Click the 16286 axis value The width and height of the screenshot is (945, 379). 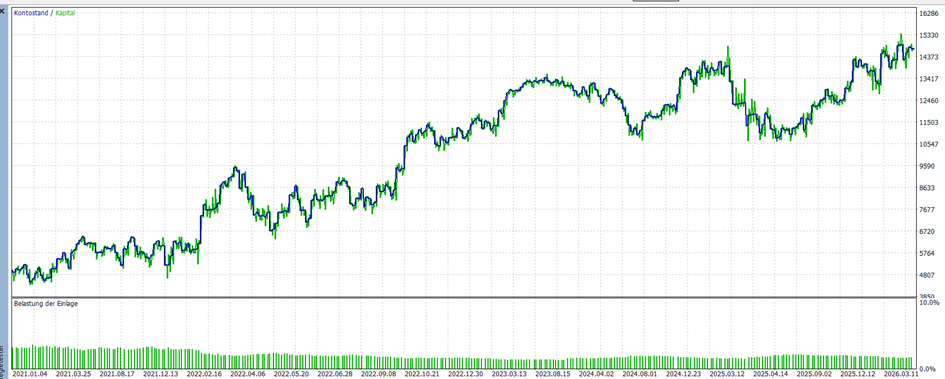[929, 13]
